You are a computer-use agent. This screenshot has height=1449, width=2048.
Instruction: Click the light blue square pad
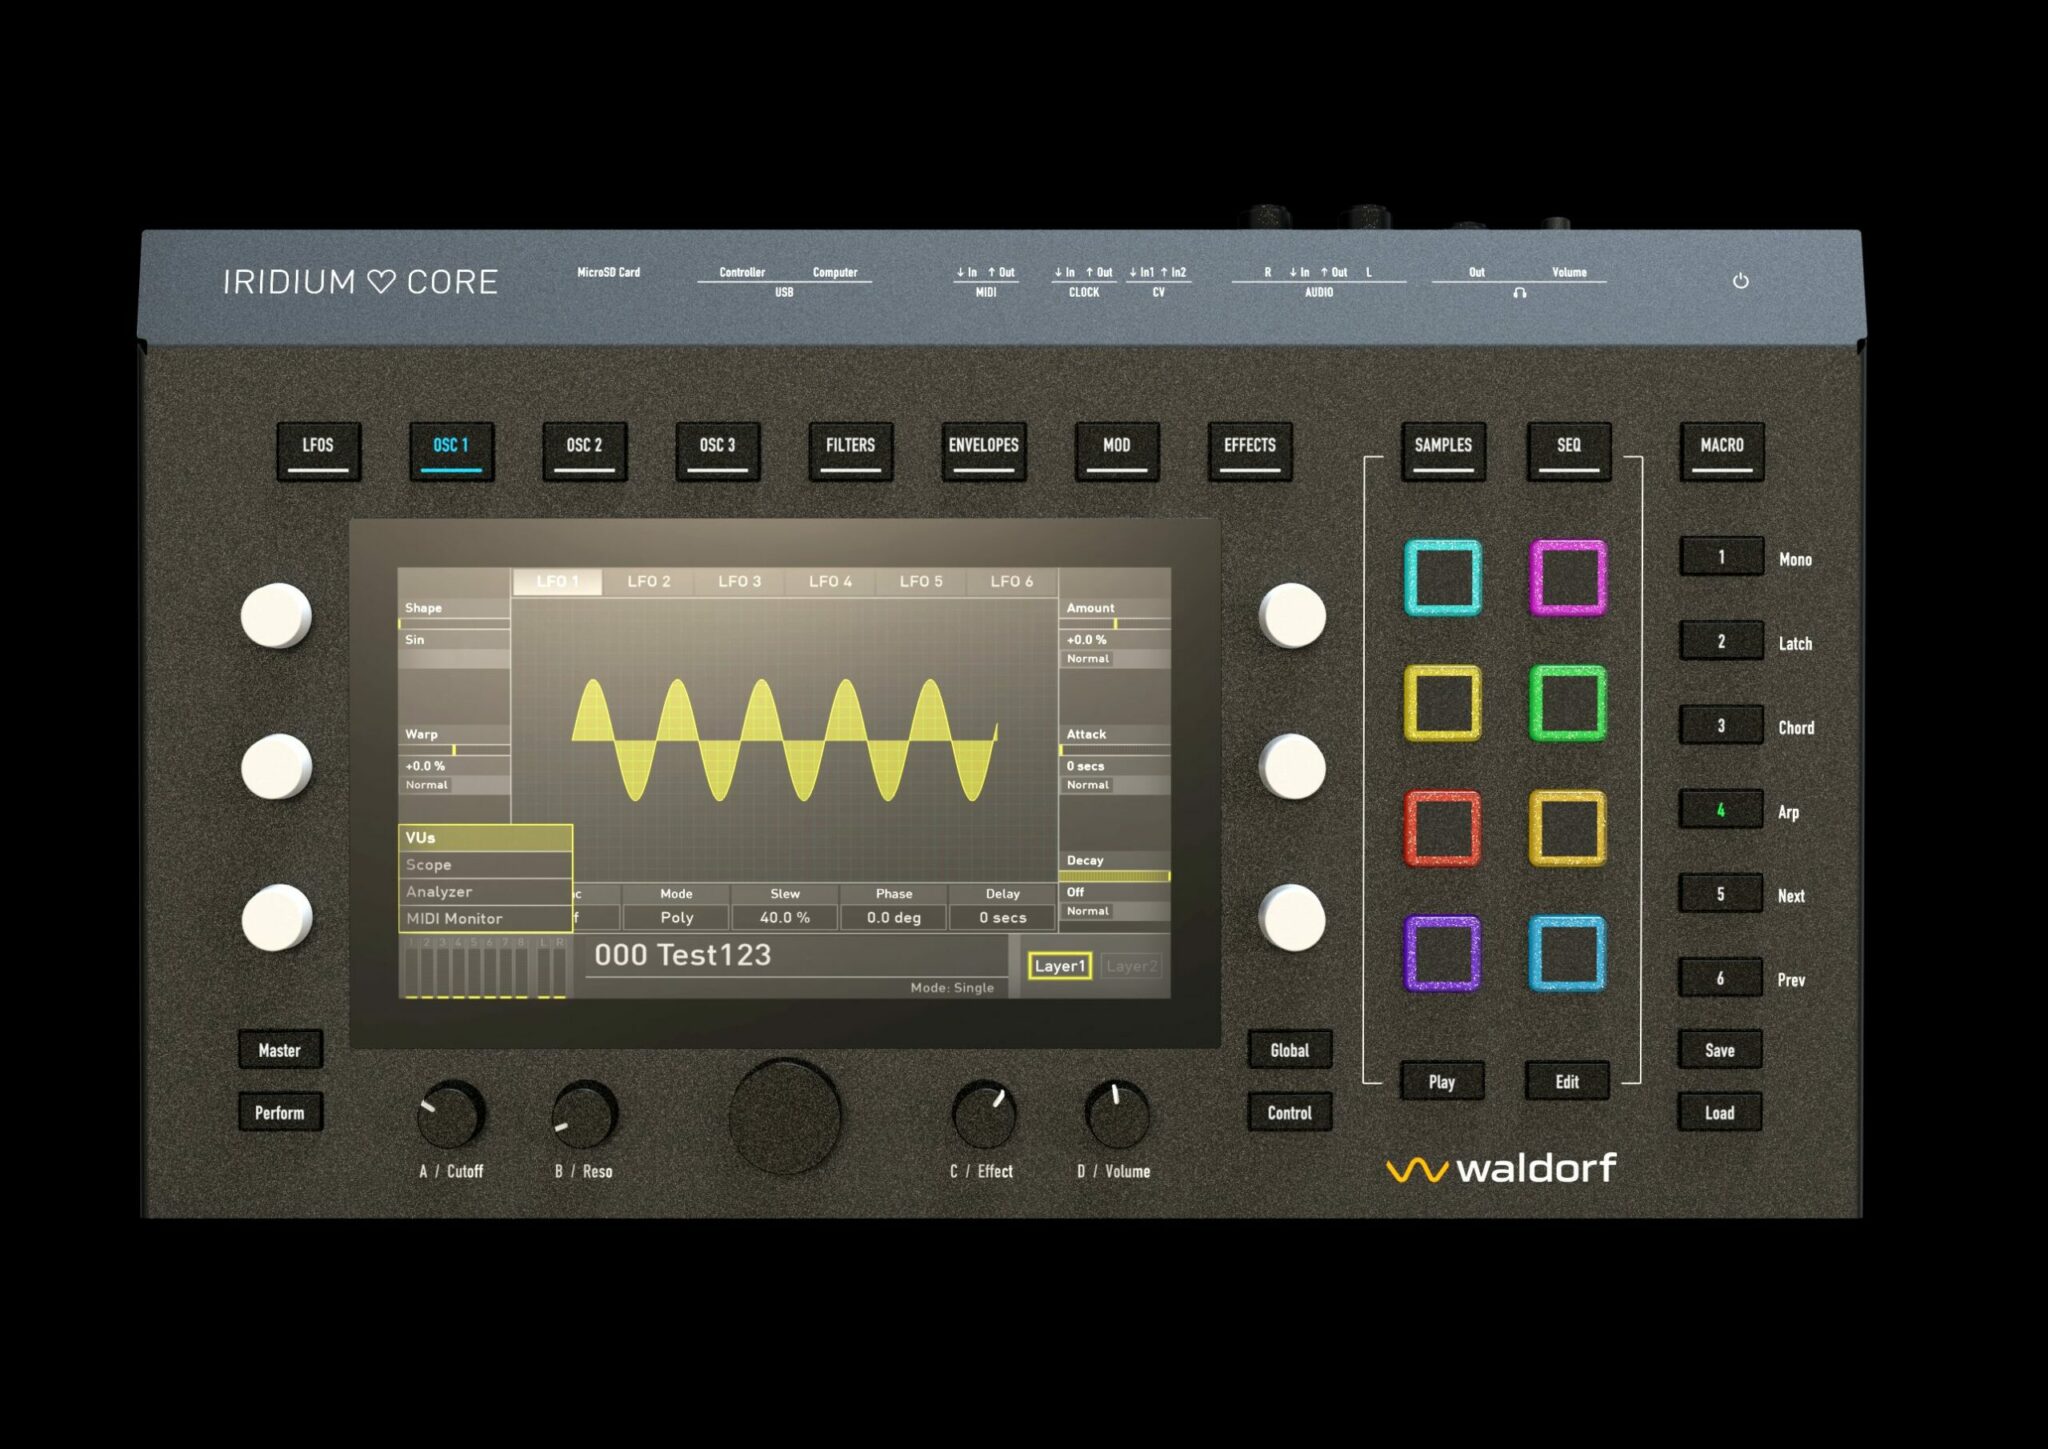(1568, 953)
